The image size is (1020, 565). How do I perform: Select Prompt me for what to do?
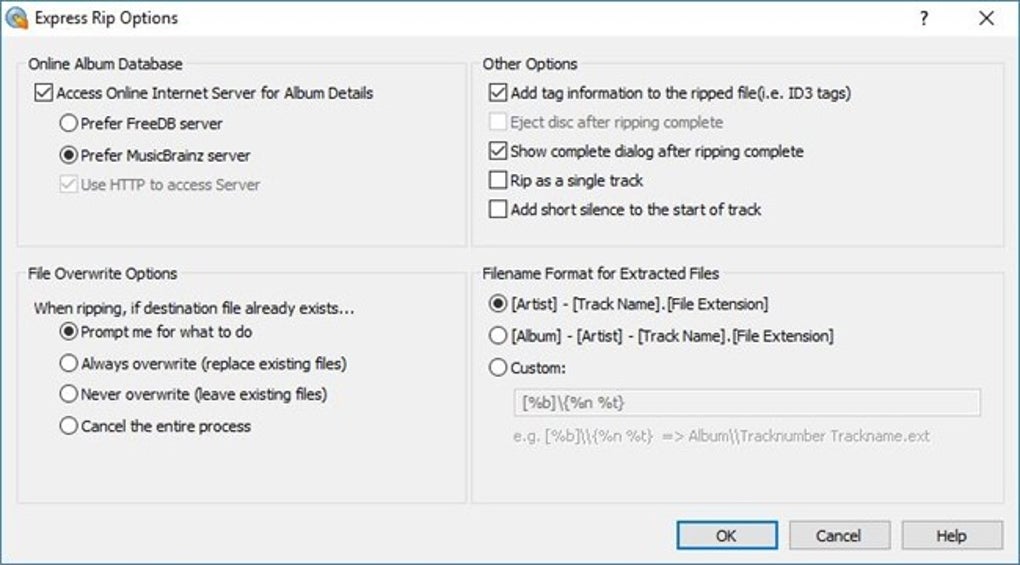(x=68, y=332)
